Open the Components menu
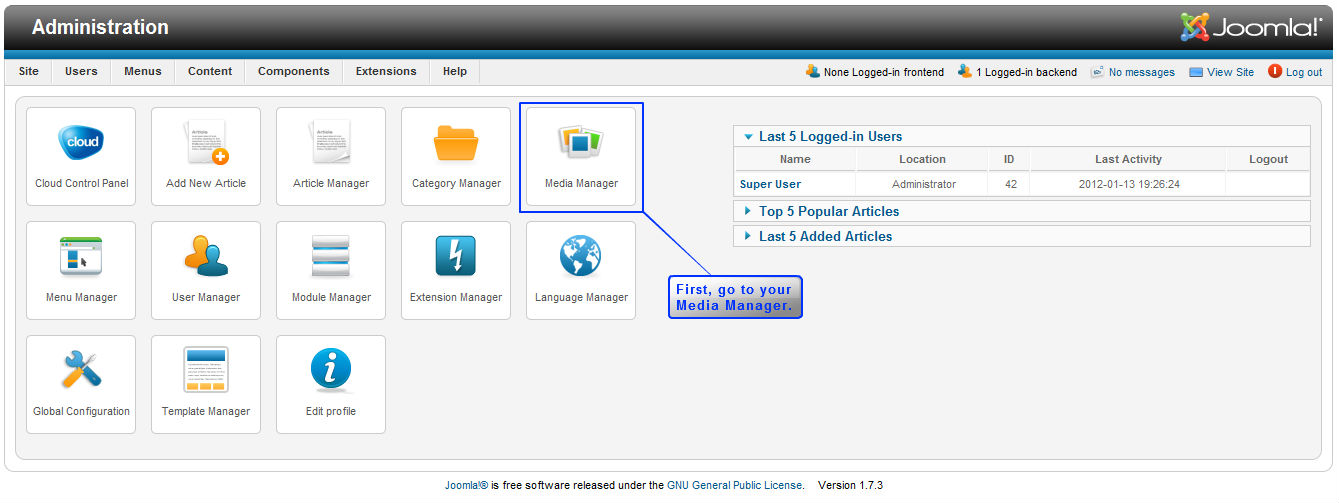 pyautogui.click(x=294, y=71)
